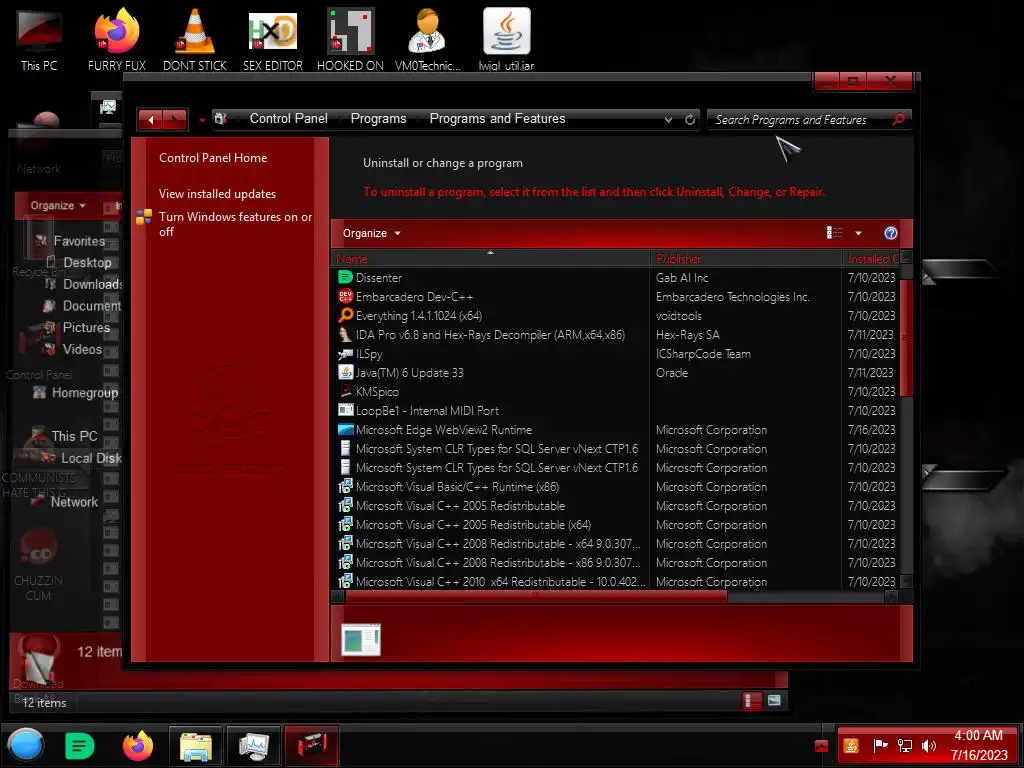Switch to details view in background Explorer

click(752, 701)
